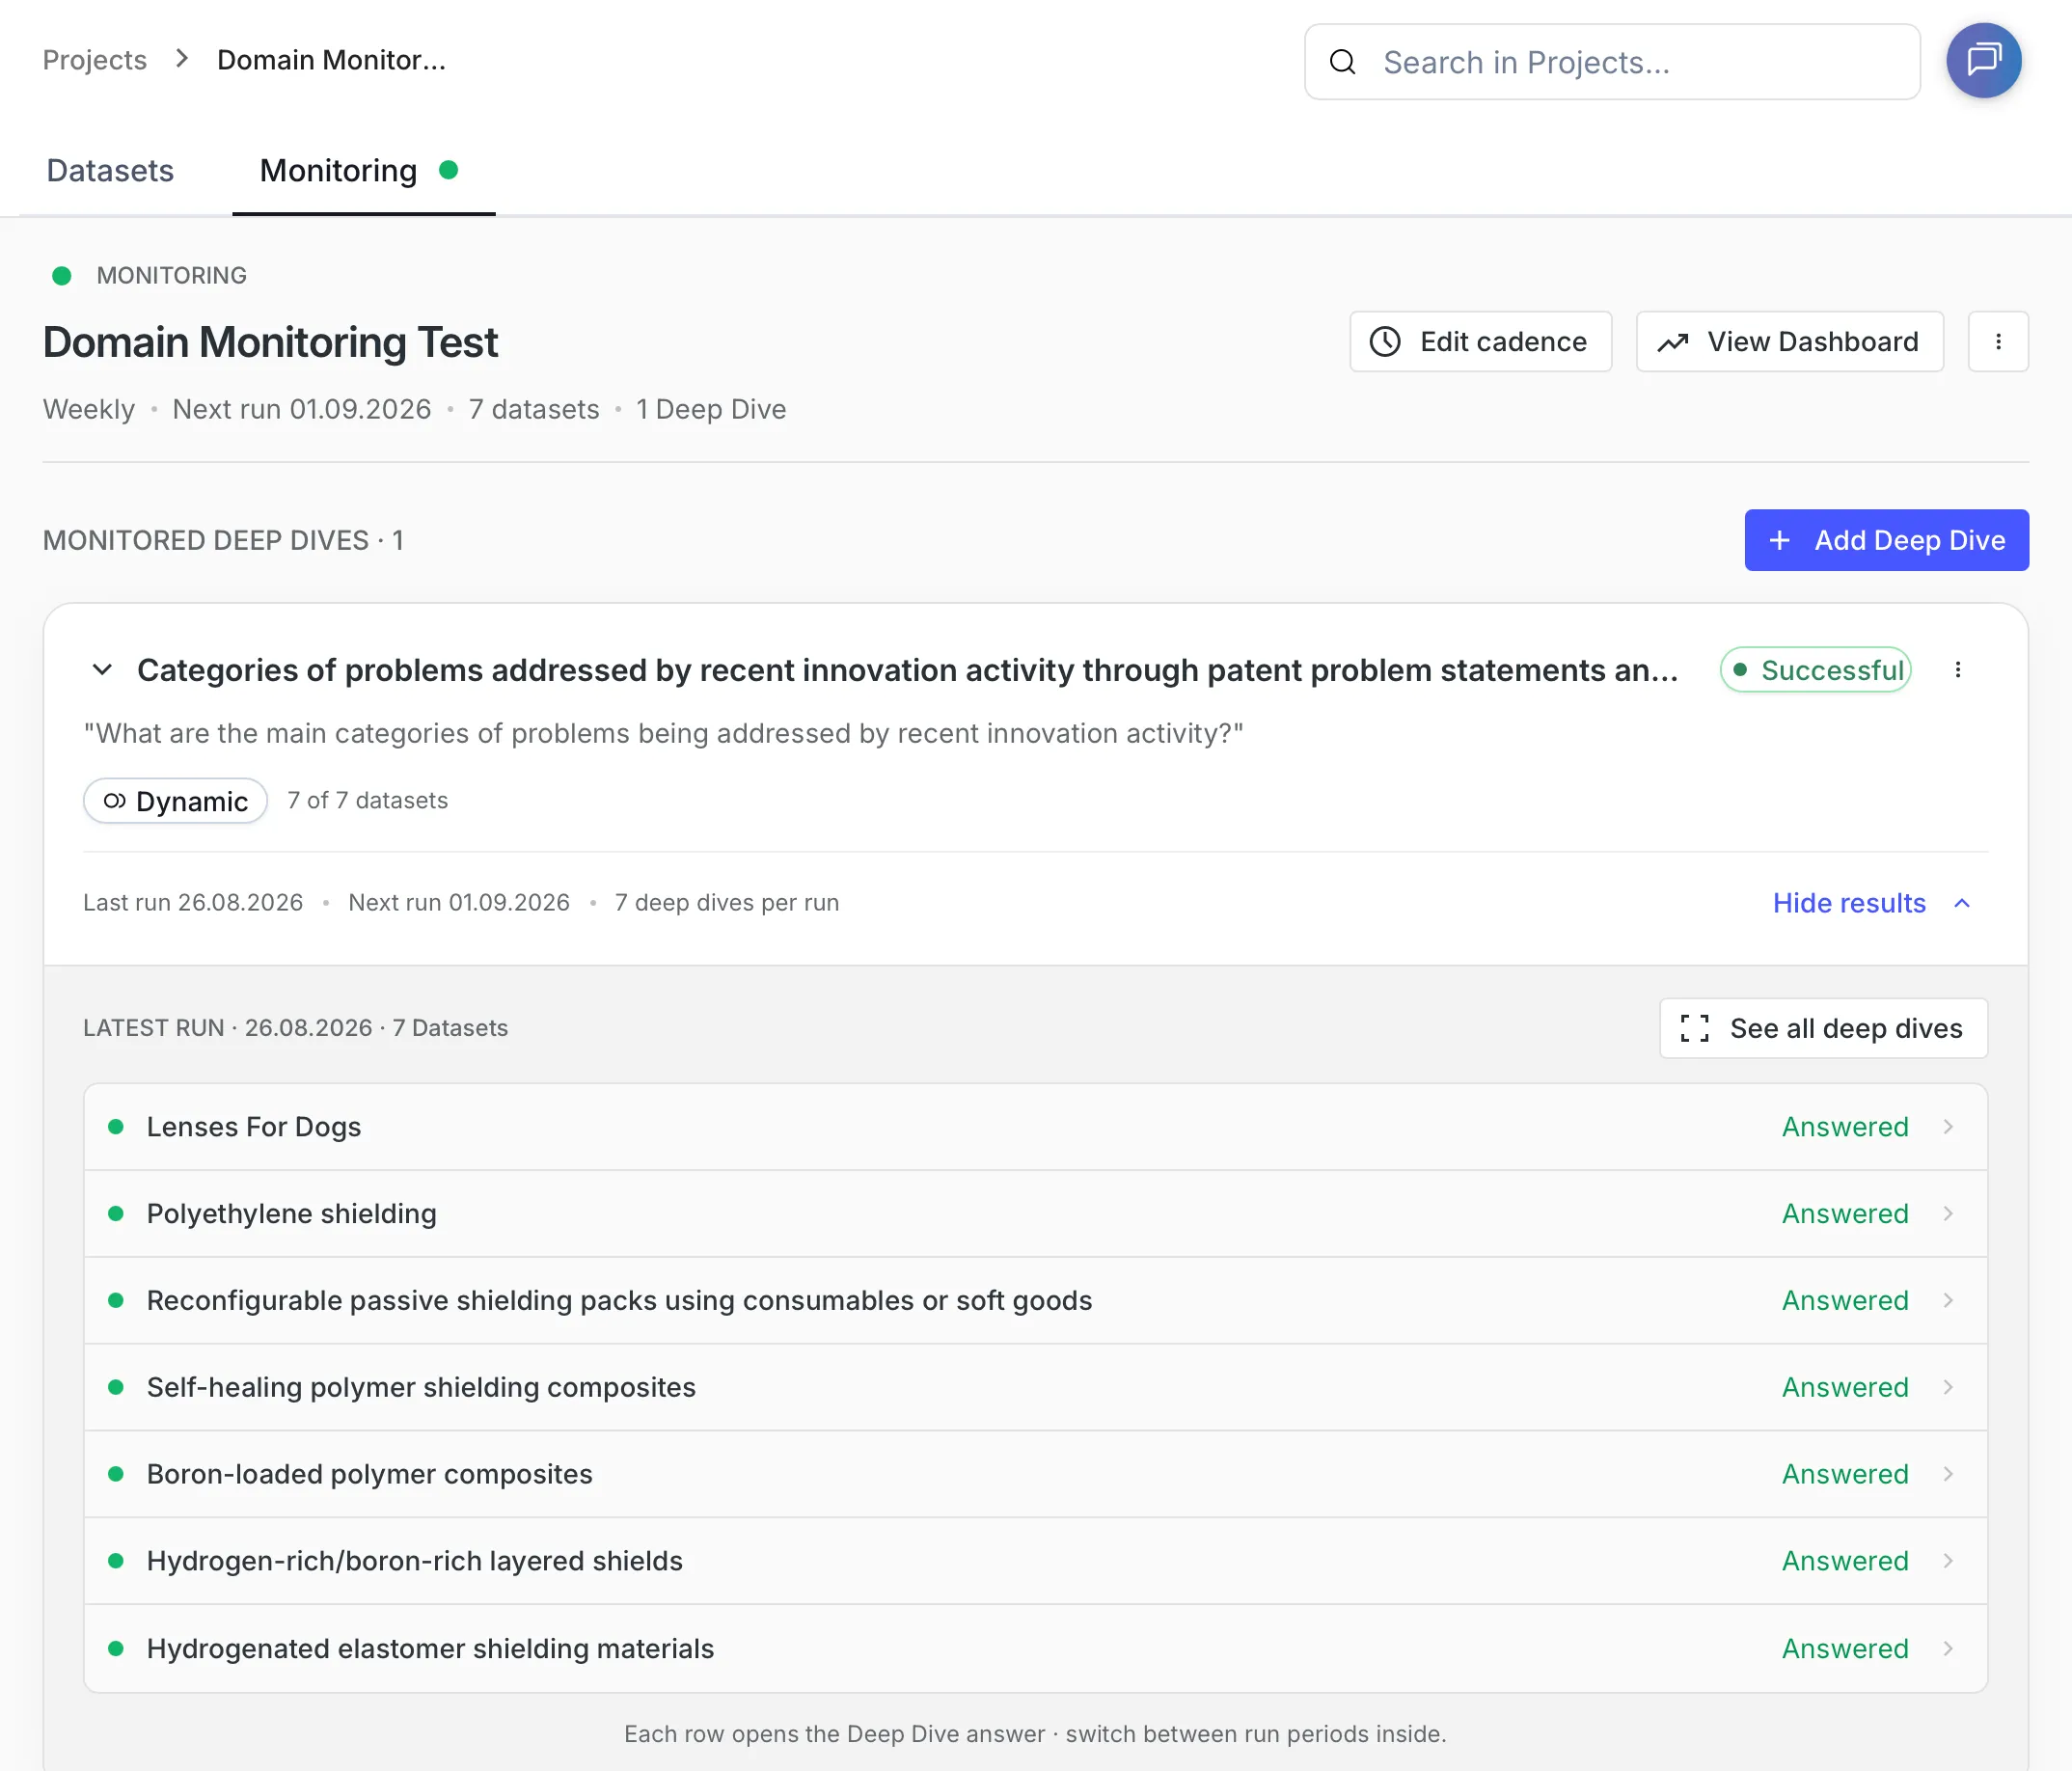
Task: Open the Domain Monitoring Test more-options menu
Action: [1998, 342]
